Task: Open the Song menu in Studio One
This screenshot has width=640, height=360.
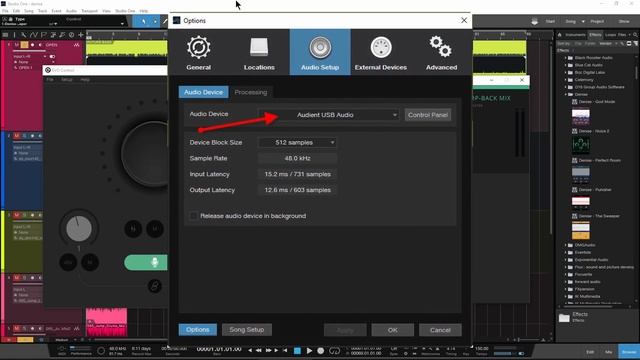Action: pyautogui.click(x=29, y=11)
